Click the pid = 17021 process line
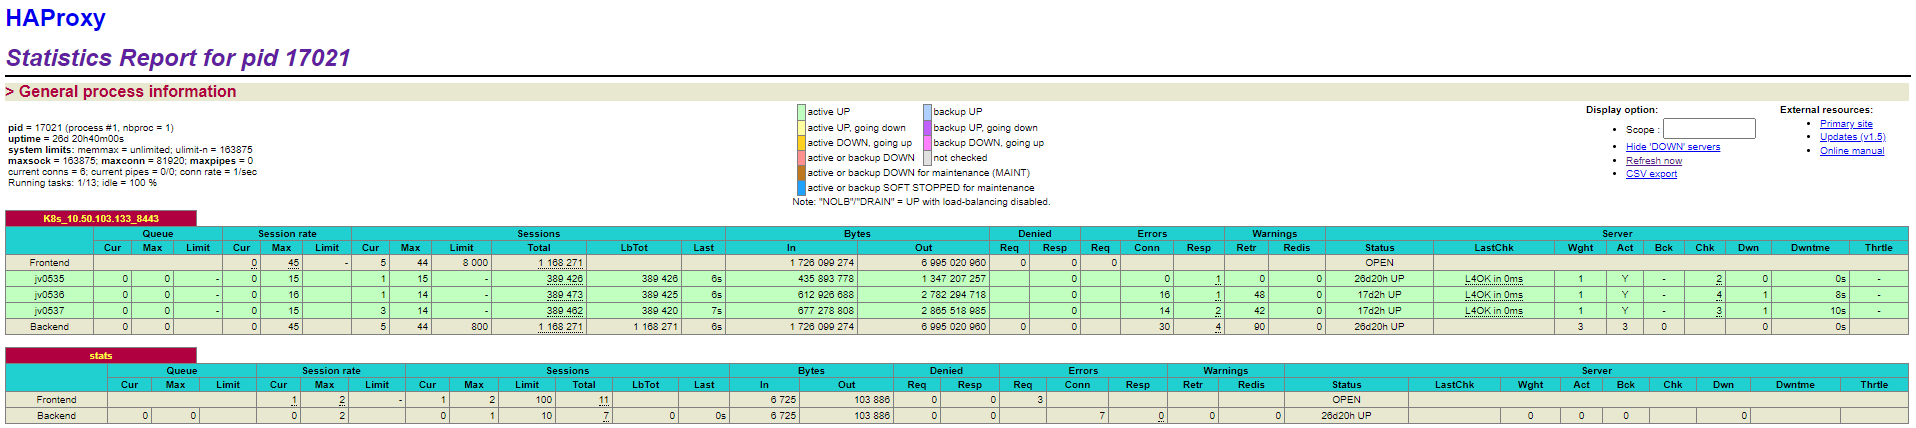This screenshot has width=1916, height=428. click(91, 128)
